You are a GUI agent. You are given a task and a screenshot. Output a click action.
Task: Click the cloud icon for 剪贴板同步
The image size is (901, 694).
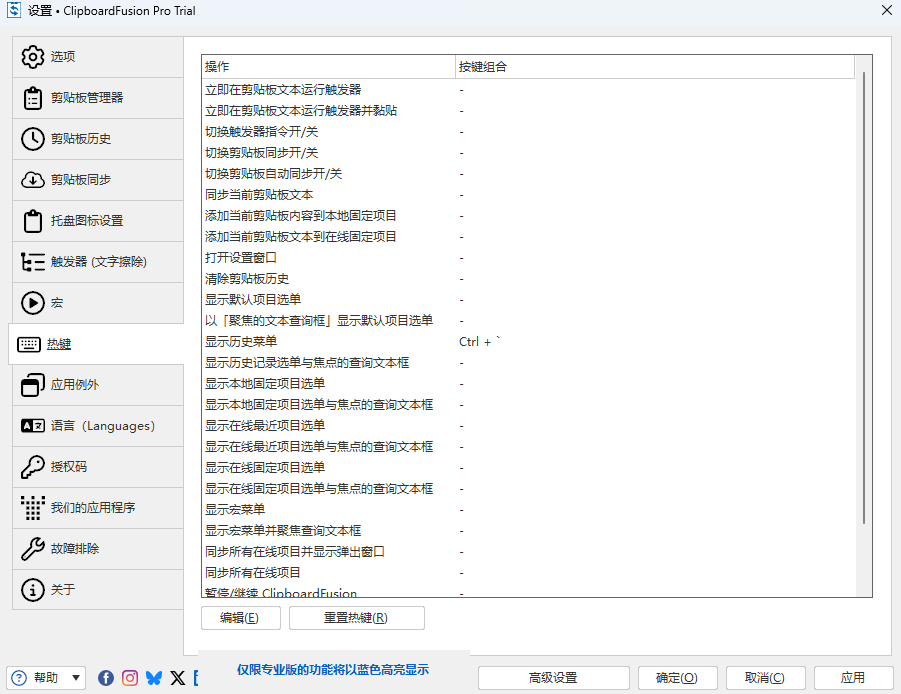33,180
